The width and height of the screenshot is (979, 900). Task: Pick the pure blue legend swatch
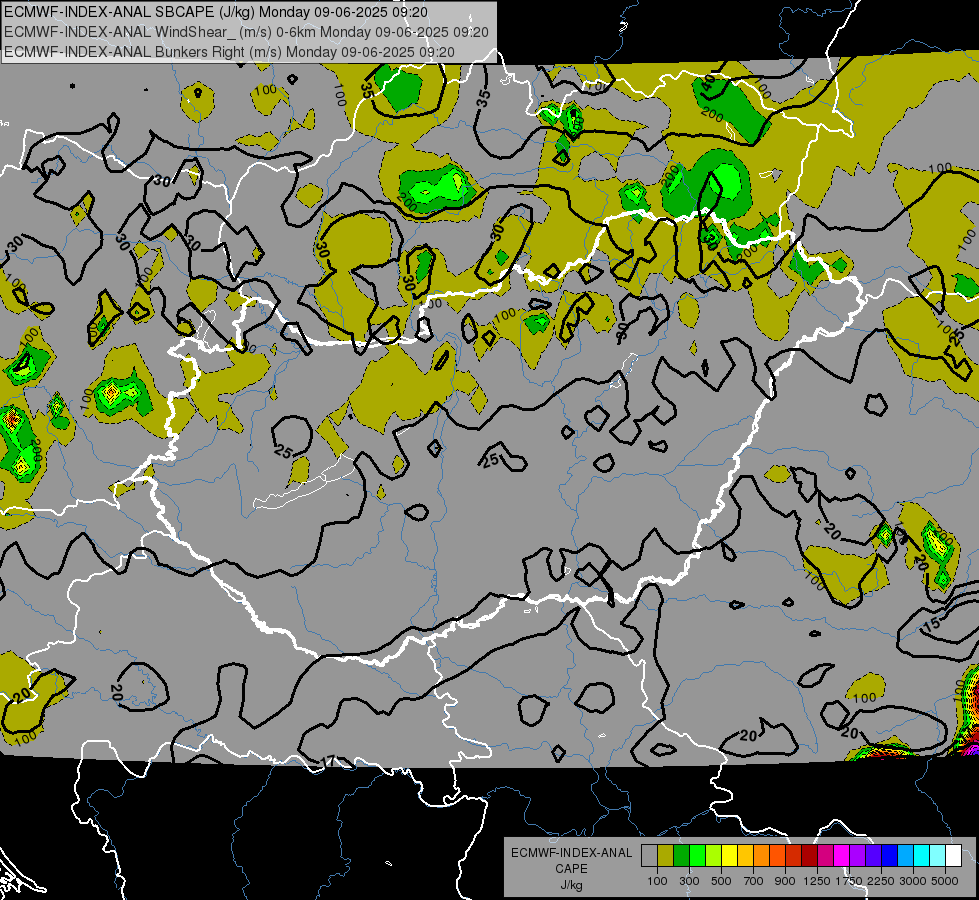[890, 856]
